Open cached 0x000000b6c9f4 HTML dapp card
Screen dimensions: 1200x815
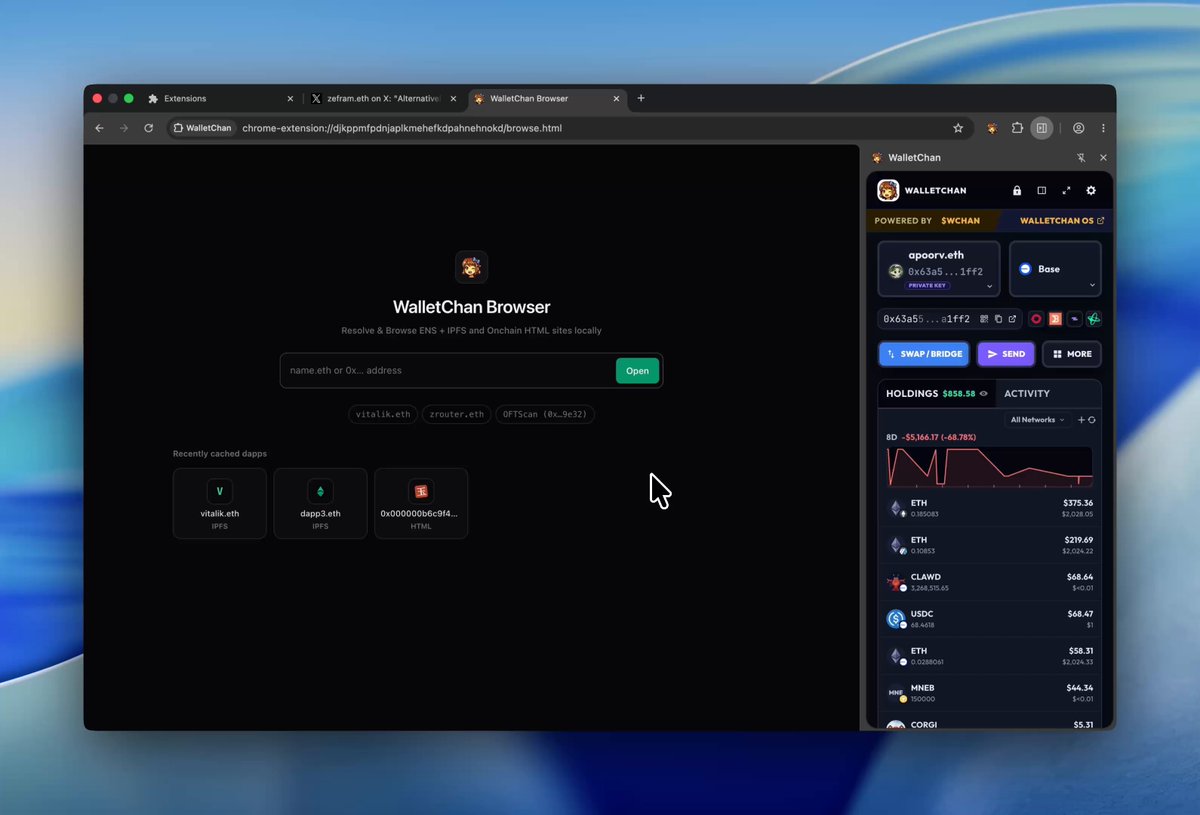(x=421, y=503)
